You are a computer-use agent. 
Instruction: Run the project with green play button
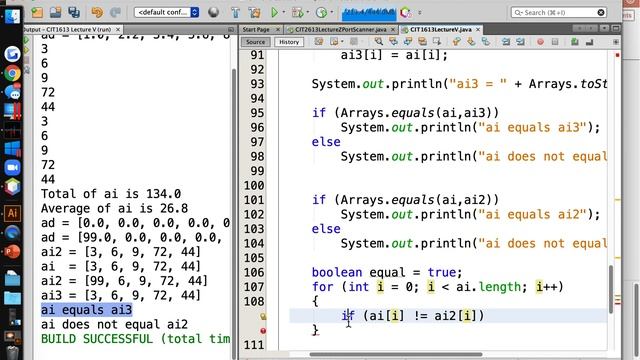pyautogui.click(x=274, y=13)
